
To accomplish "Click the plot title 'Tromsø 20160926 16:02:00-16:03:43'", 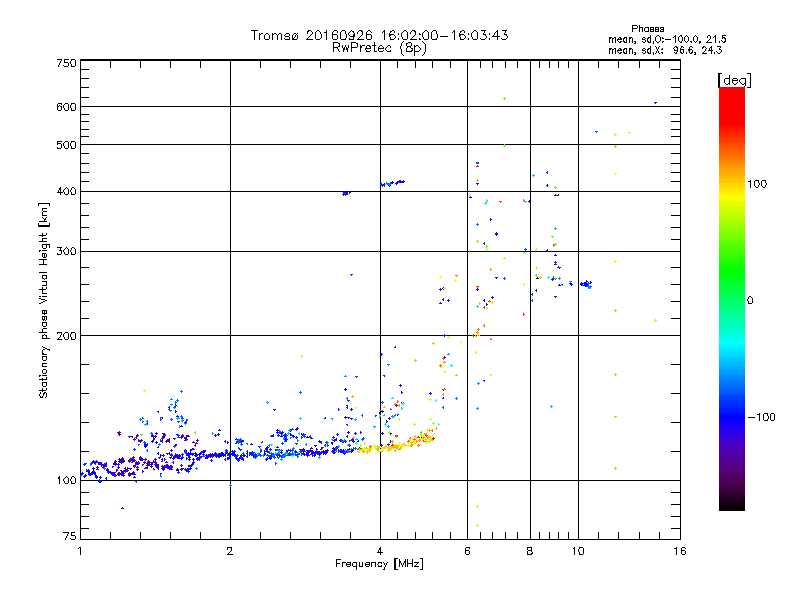I will [379, 35].
